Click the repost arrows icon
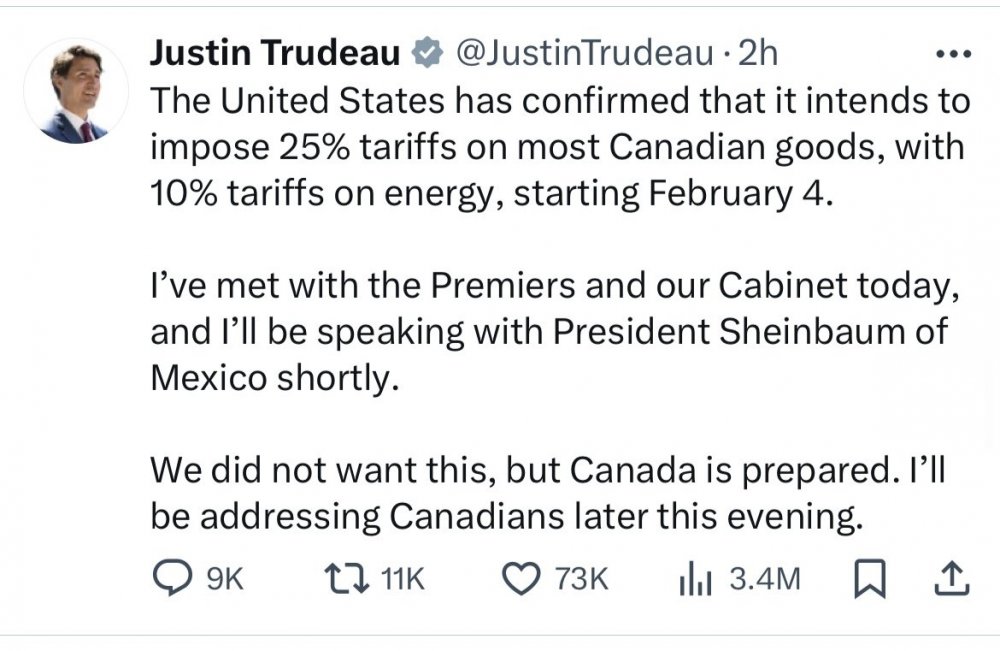Screen dimensions: 1000x651 (x=345, y=580)
